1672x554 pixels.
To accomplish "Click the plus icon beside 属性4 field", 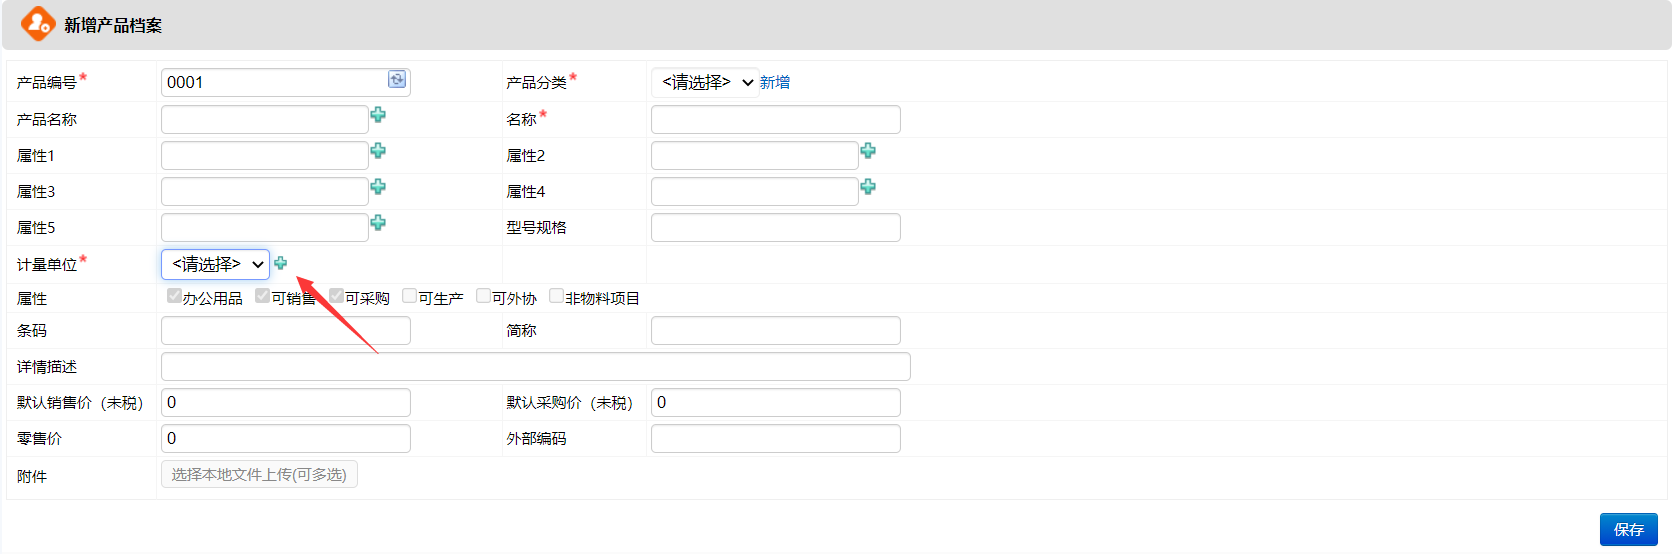I will click(868, 187).
